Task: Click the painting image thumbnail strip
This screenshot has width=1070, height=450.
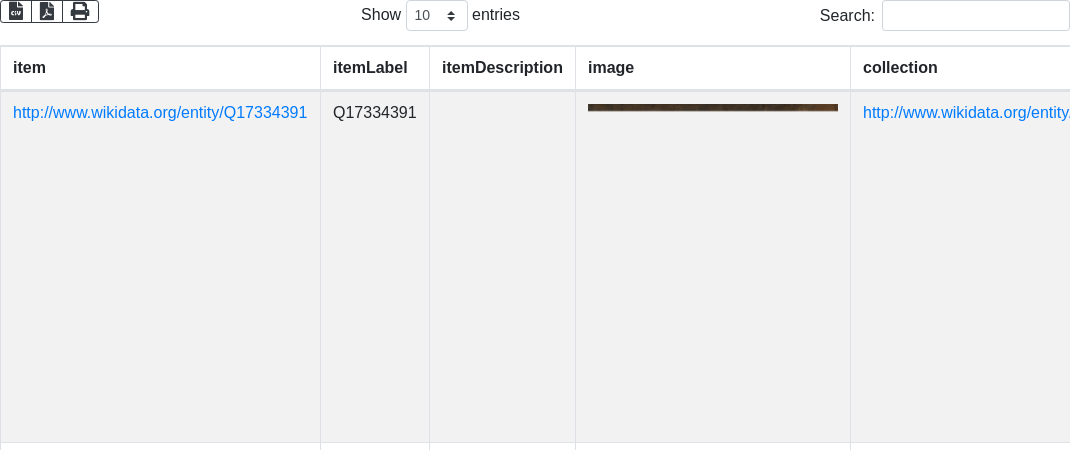Action: [x=712, y=107]
